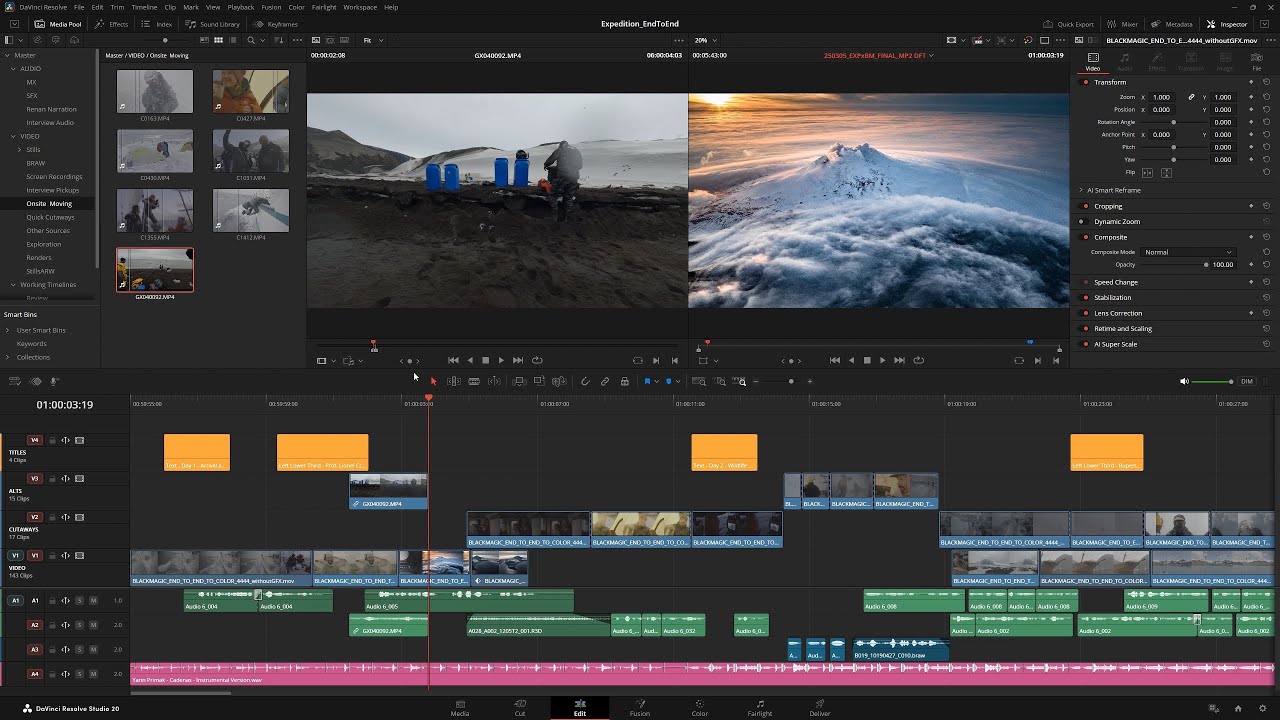Viewport: 1280px width, 720px height.
Task: Switch to the Fusion page
Action: coord(639,708)
